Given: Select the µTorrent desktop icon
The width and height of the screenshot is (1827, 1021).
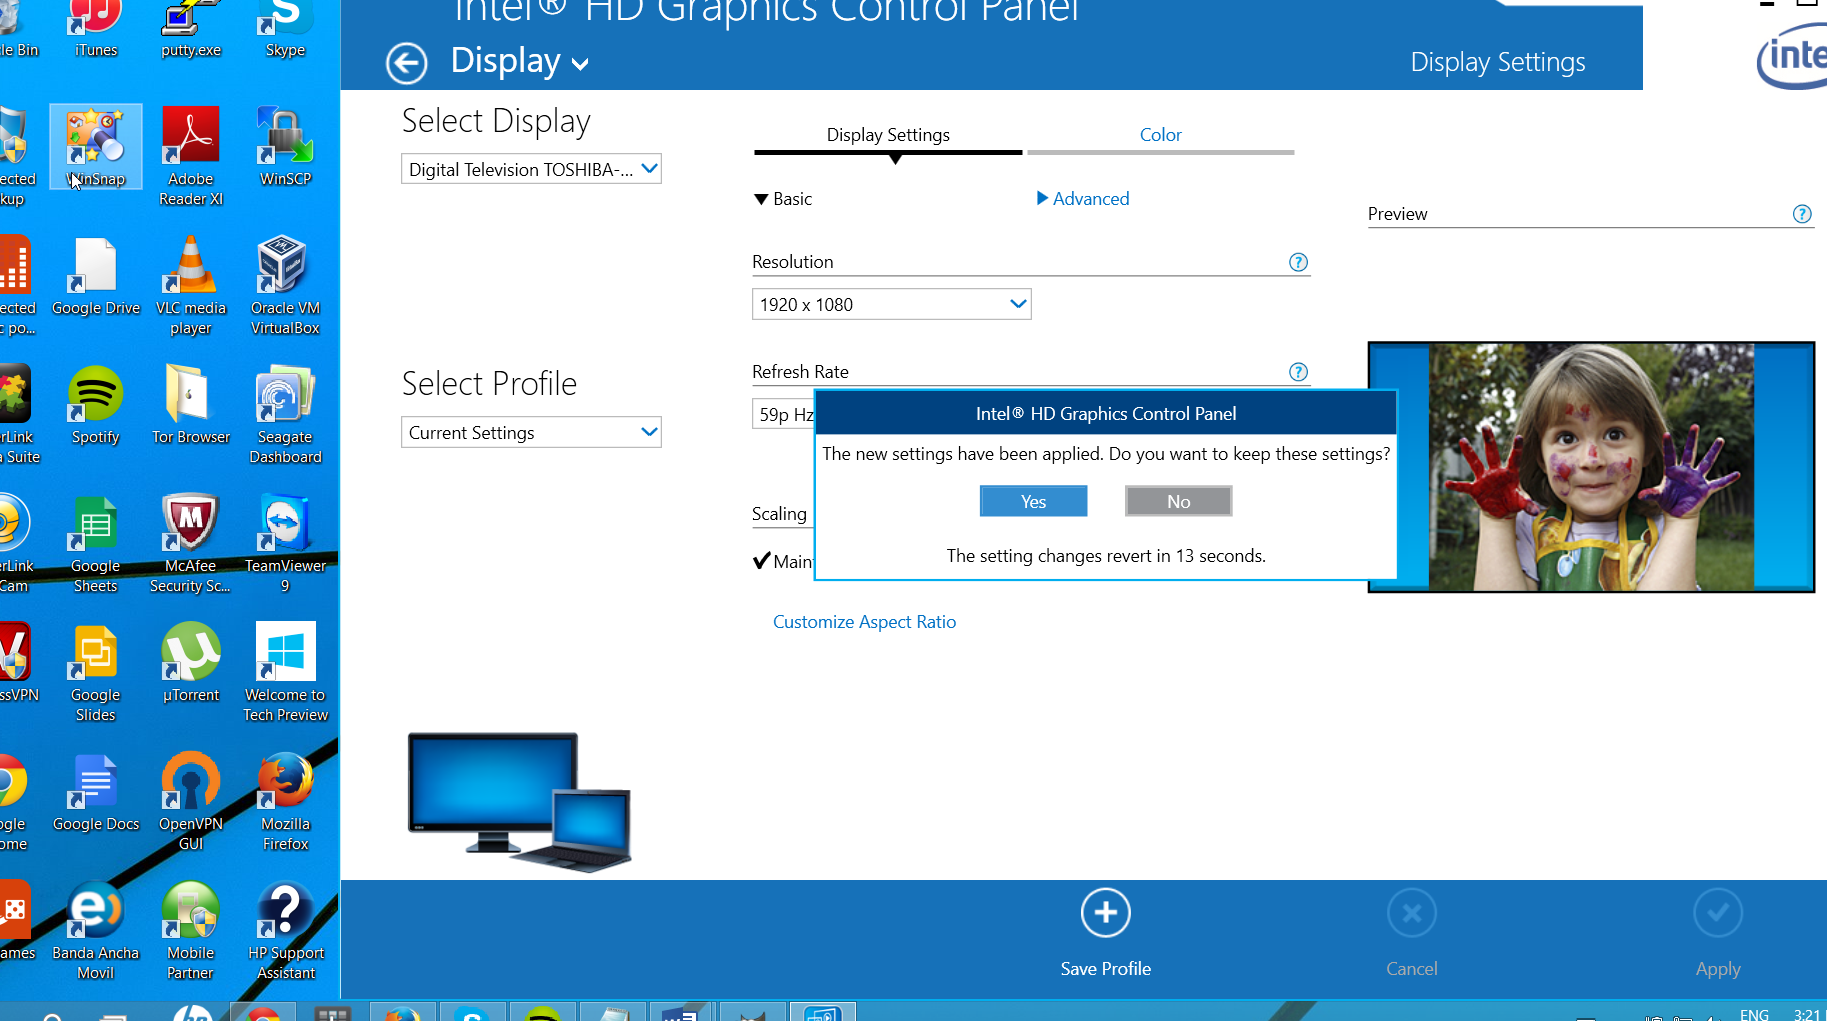Looking at the screenshot, I should click(x=191, y=663).
